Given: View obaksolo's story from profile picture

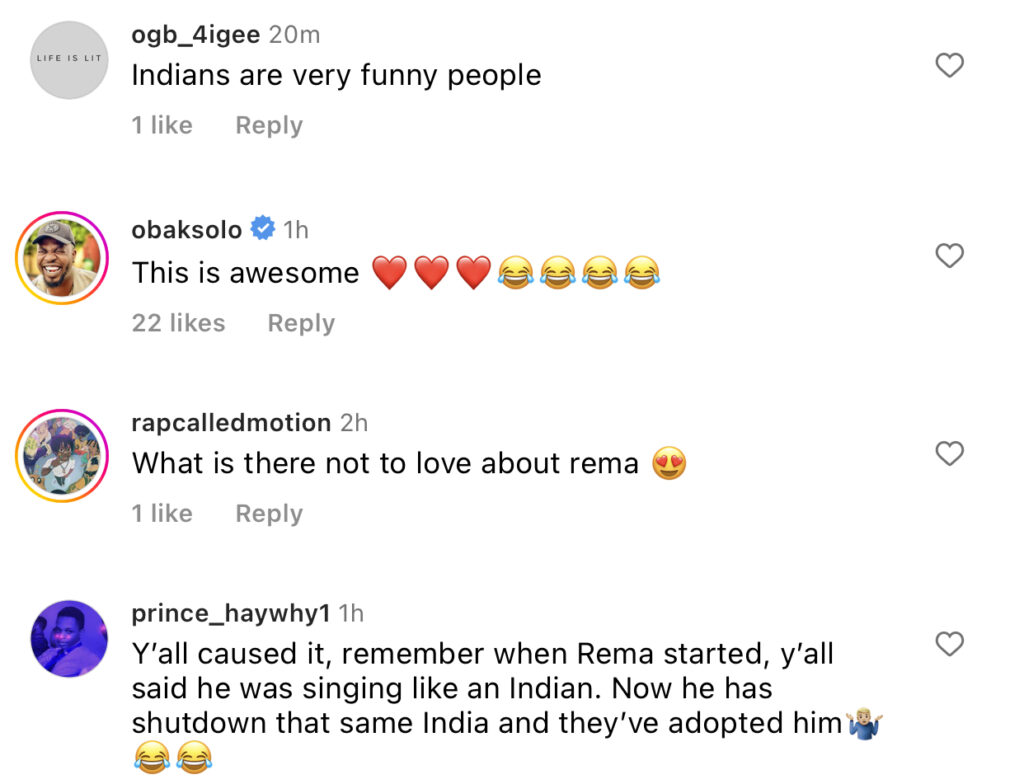Looking at the screenshot, I should [61, 257].
